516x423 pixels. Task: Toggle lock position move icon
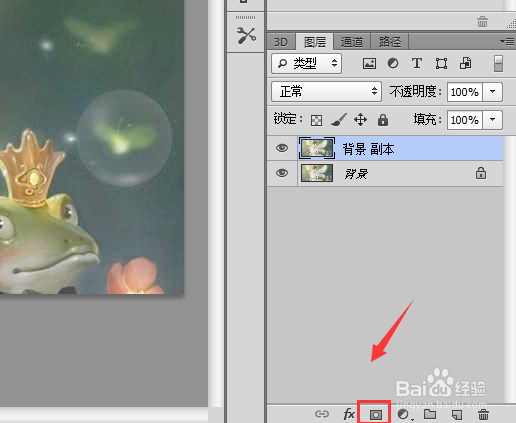click(360, 120)
